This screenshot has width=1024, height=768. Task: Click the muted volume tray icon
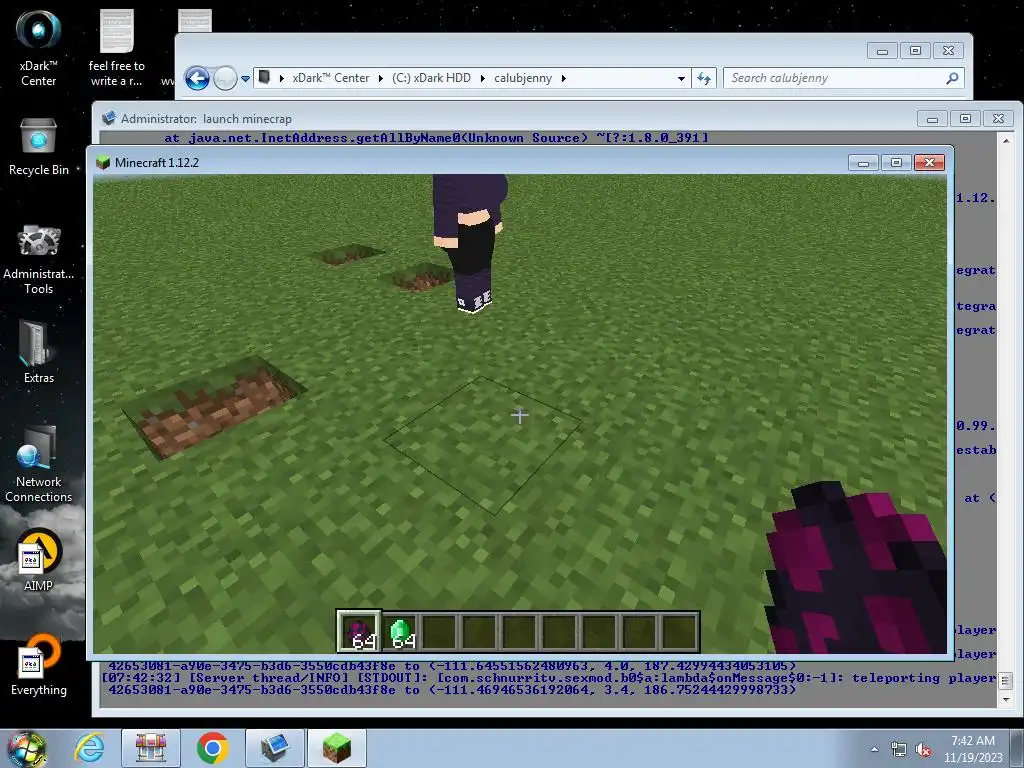tap(923, 749)
